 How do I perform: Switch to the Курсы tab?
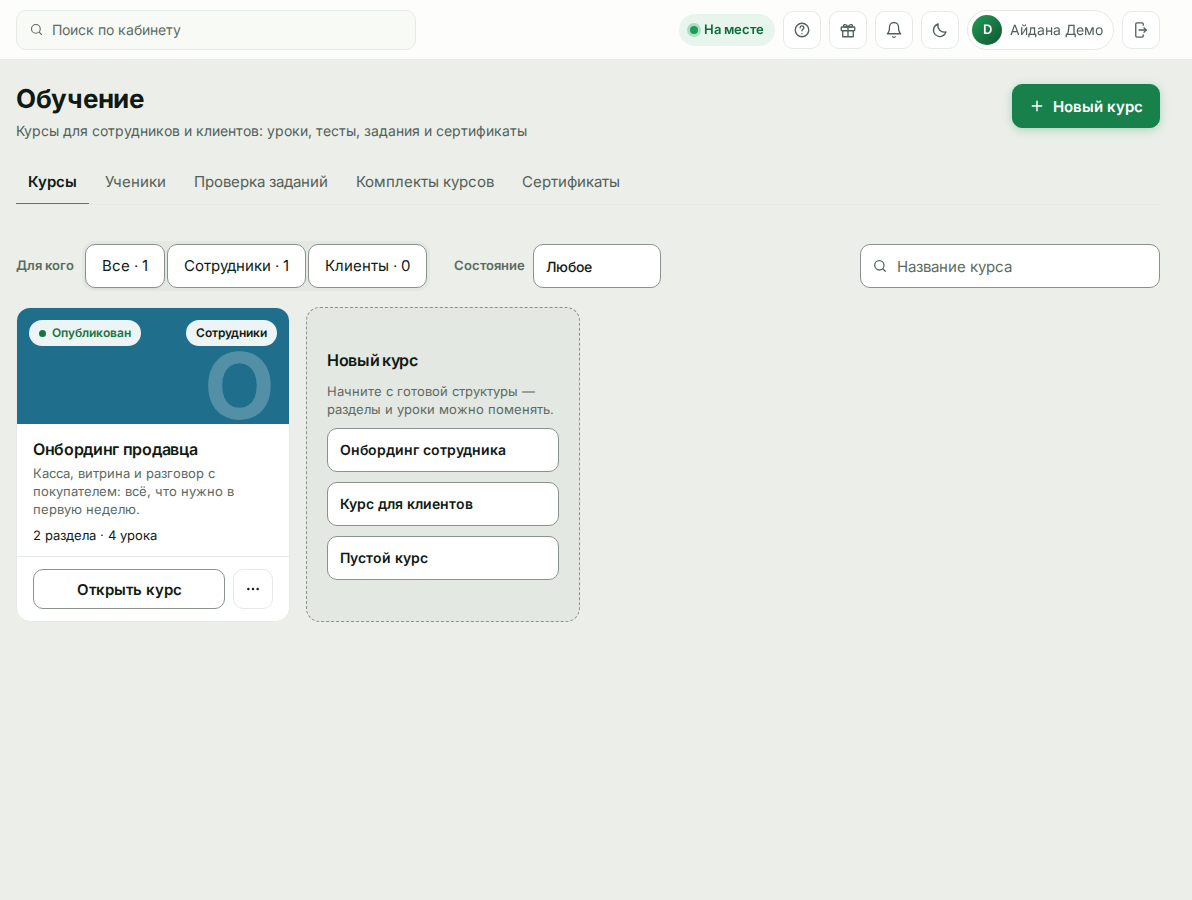point(52,182)
